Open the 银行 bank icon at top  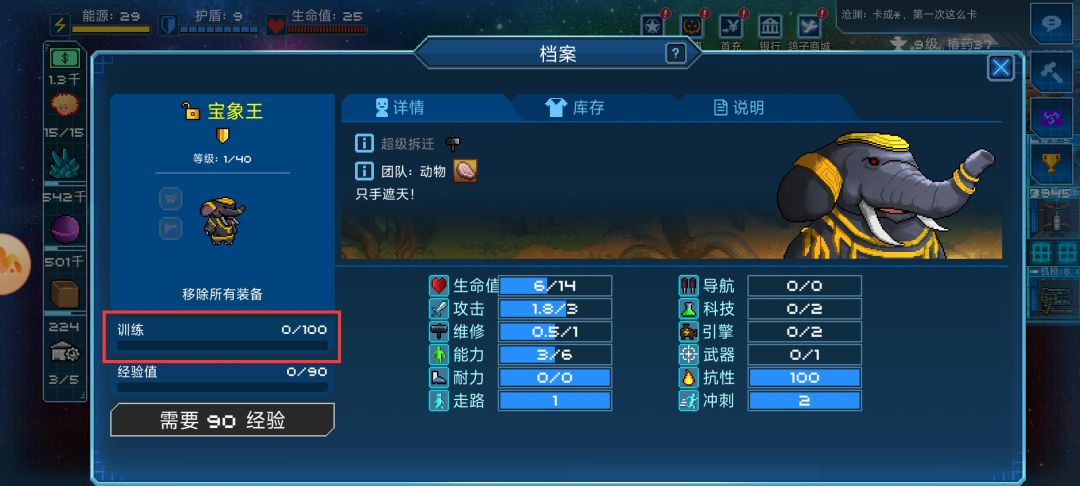pyautogui.click(x=770, y=27)
